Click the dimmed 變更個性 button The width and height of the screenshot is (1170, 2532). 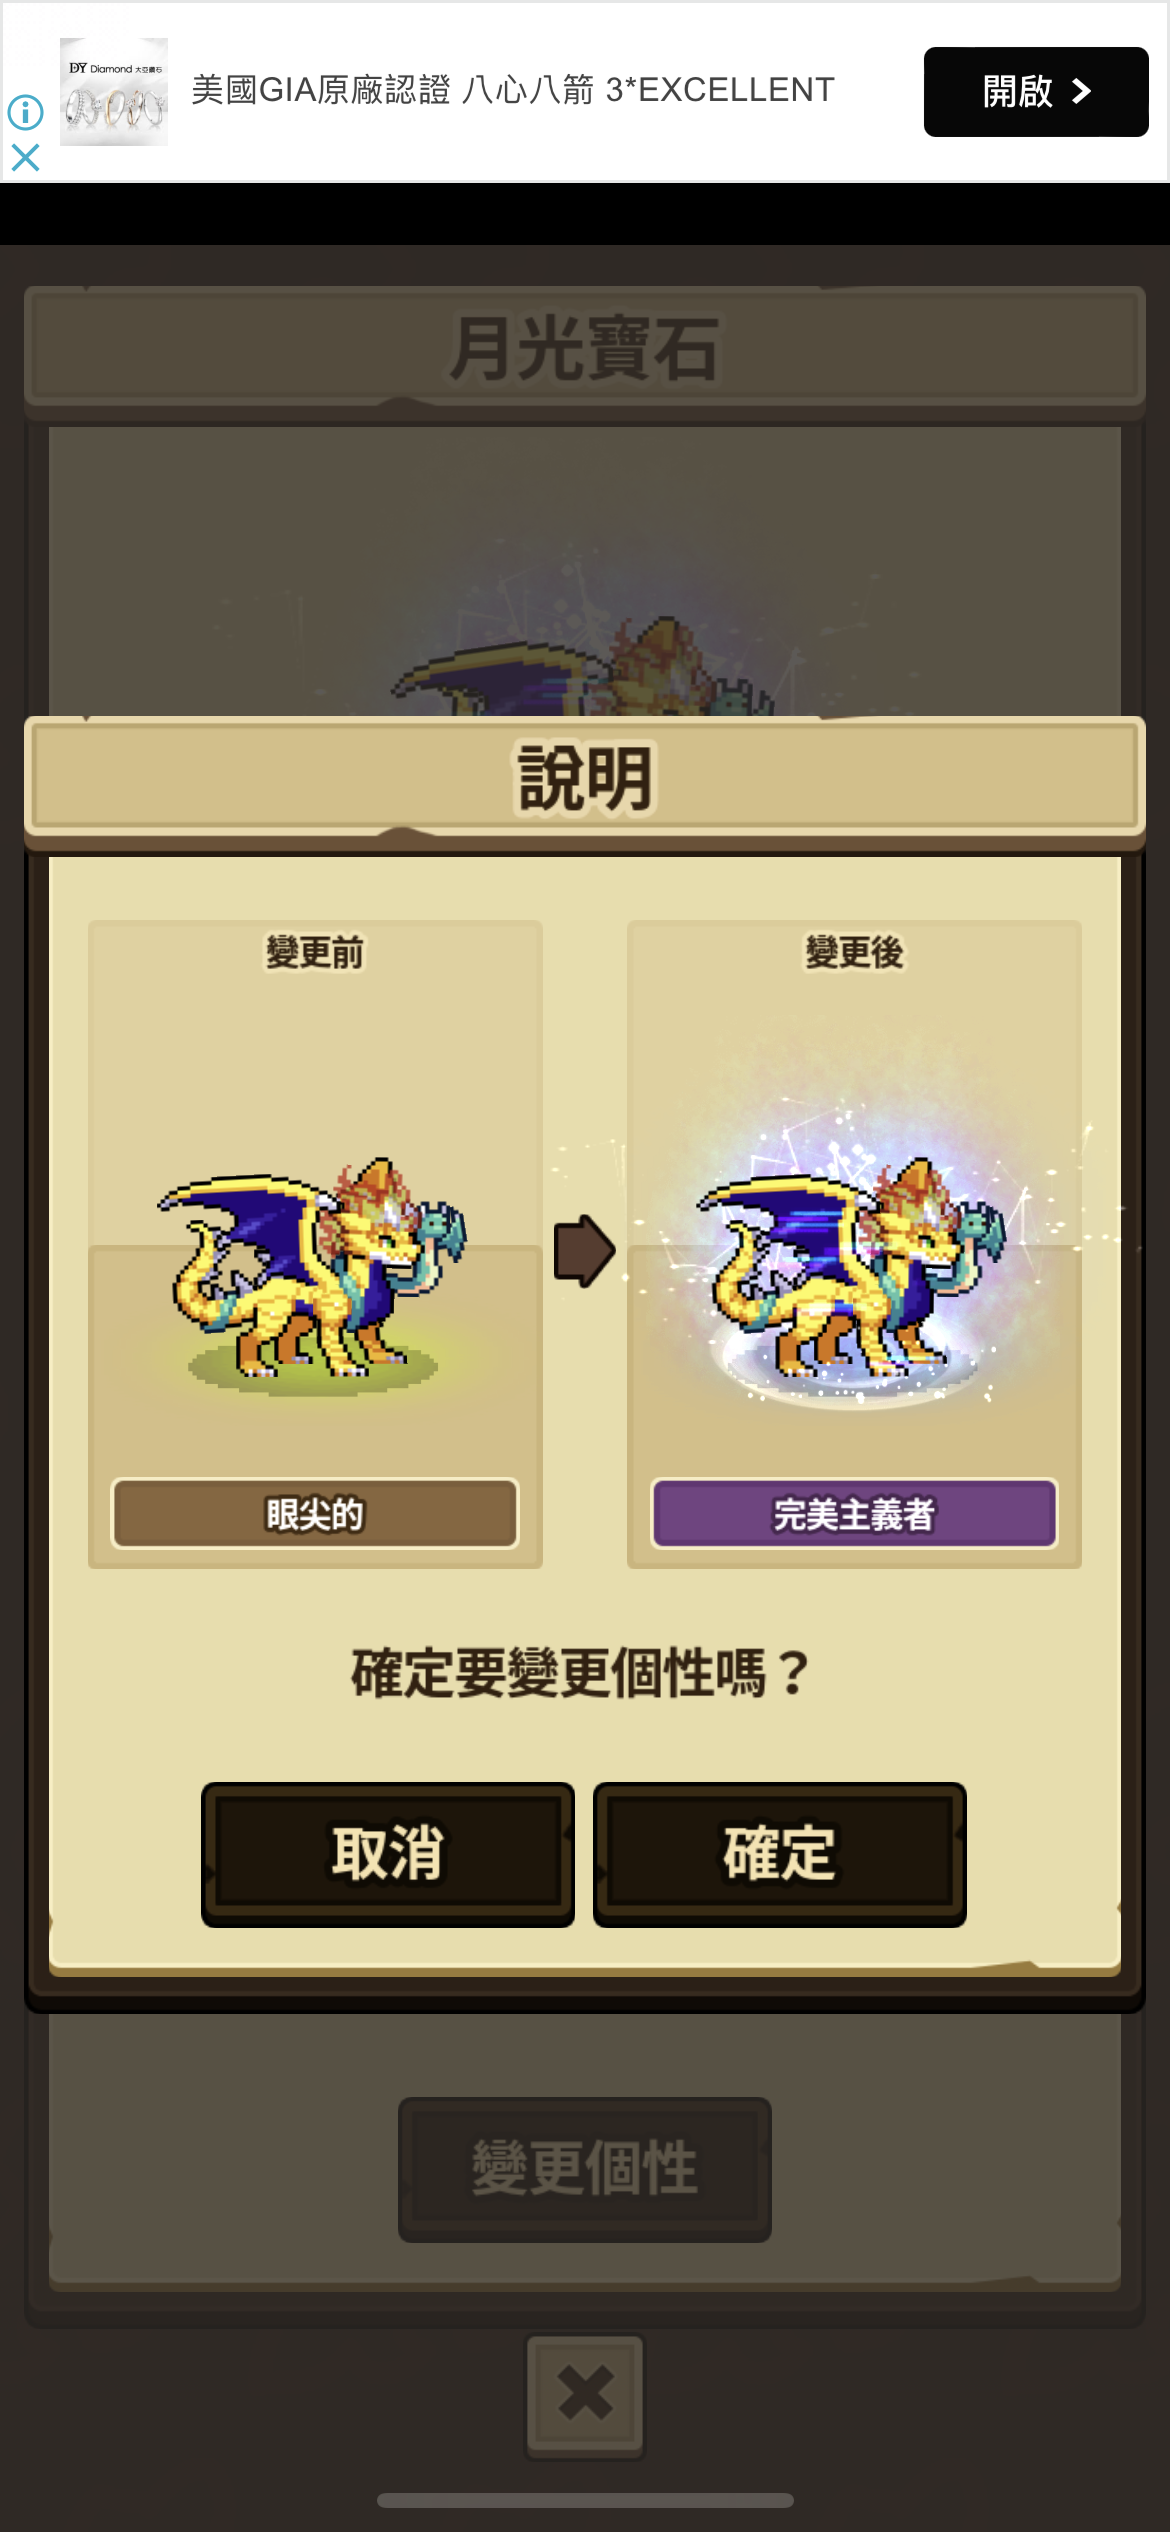coord(584,2169)
